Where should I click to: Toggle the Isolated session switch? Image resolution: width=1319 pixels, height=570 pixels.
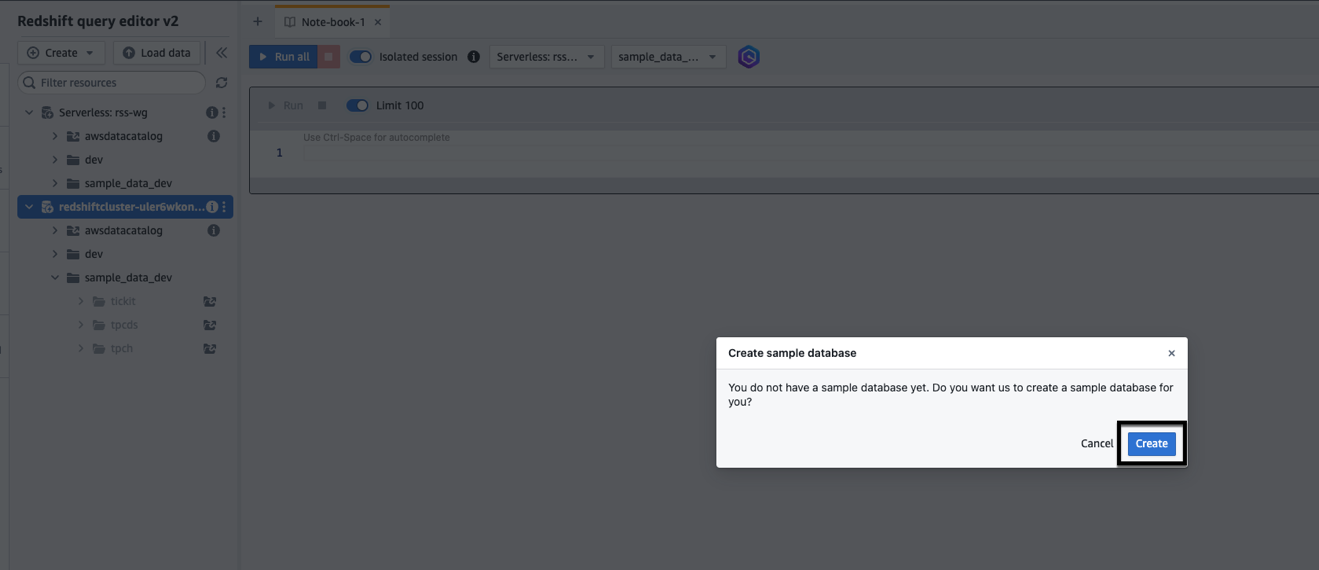360,57
